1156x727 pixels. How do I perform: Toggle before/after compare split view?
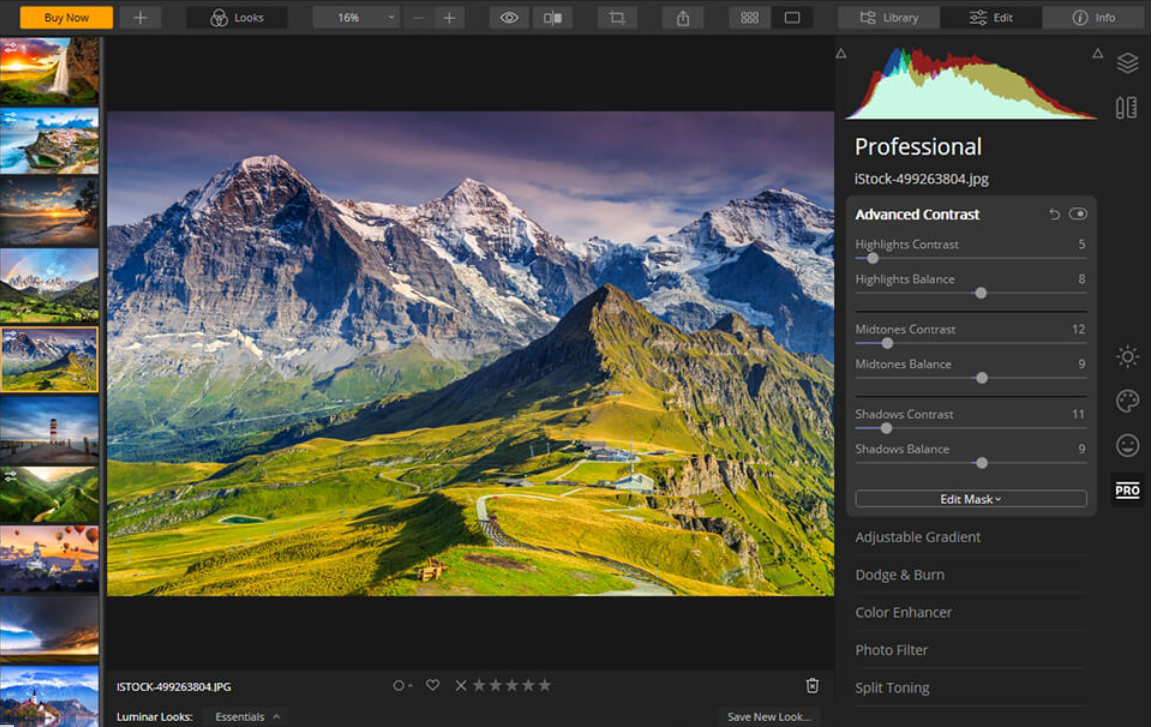pos(552,18)
